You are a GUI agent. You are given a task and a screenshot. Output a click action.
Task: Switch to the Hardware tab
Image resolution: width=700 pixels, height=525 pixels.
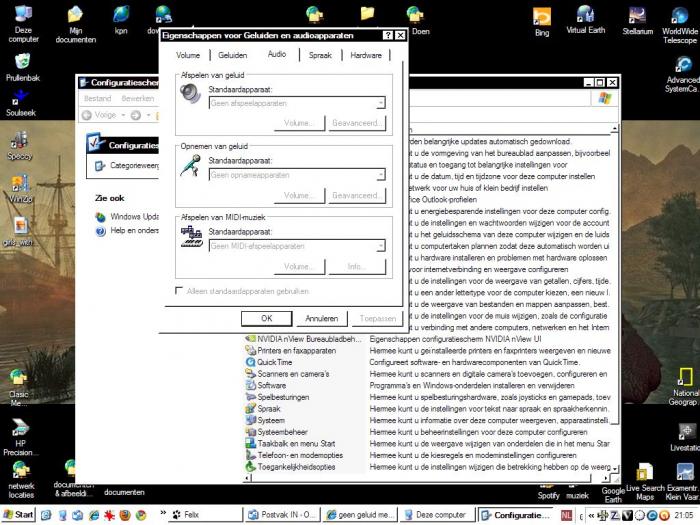click(x=366, y=55)
